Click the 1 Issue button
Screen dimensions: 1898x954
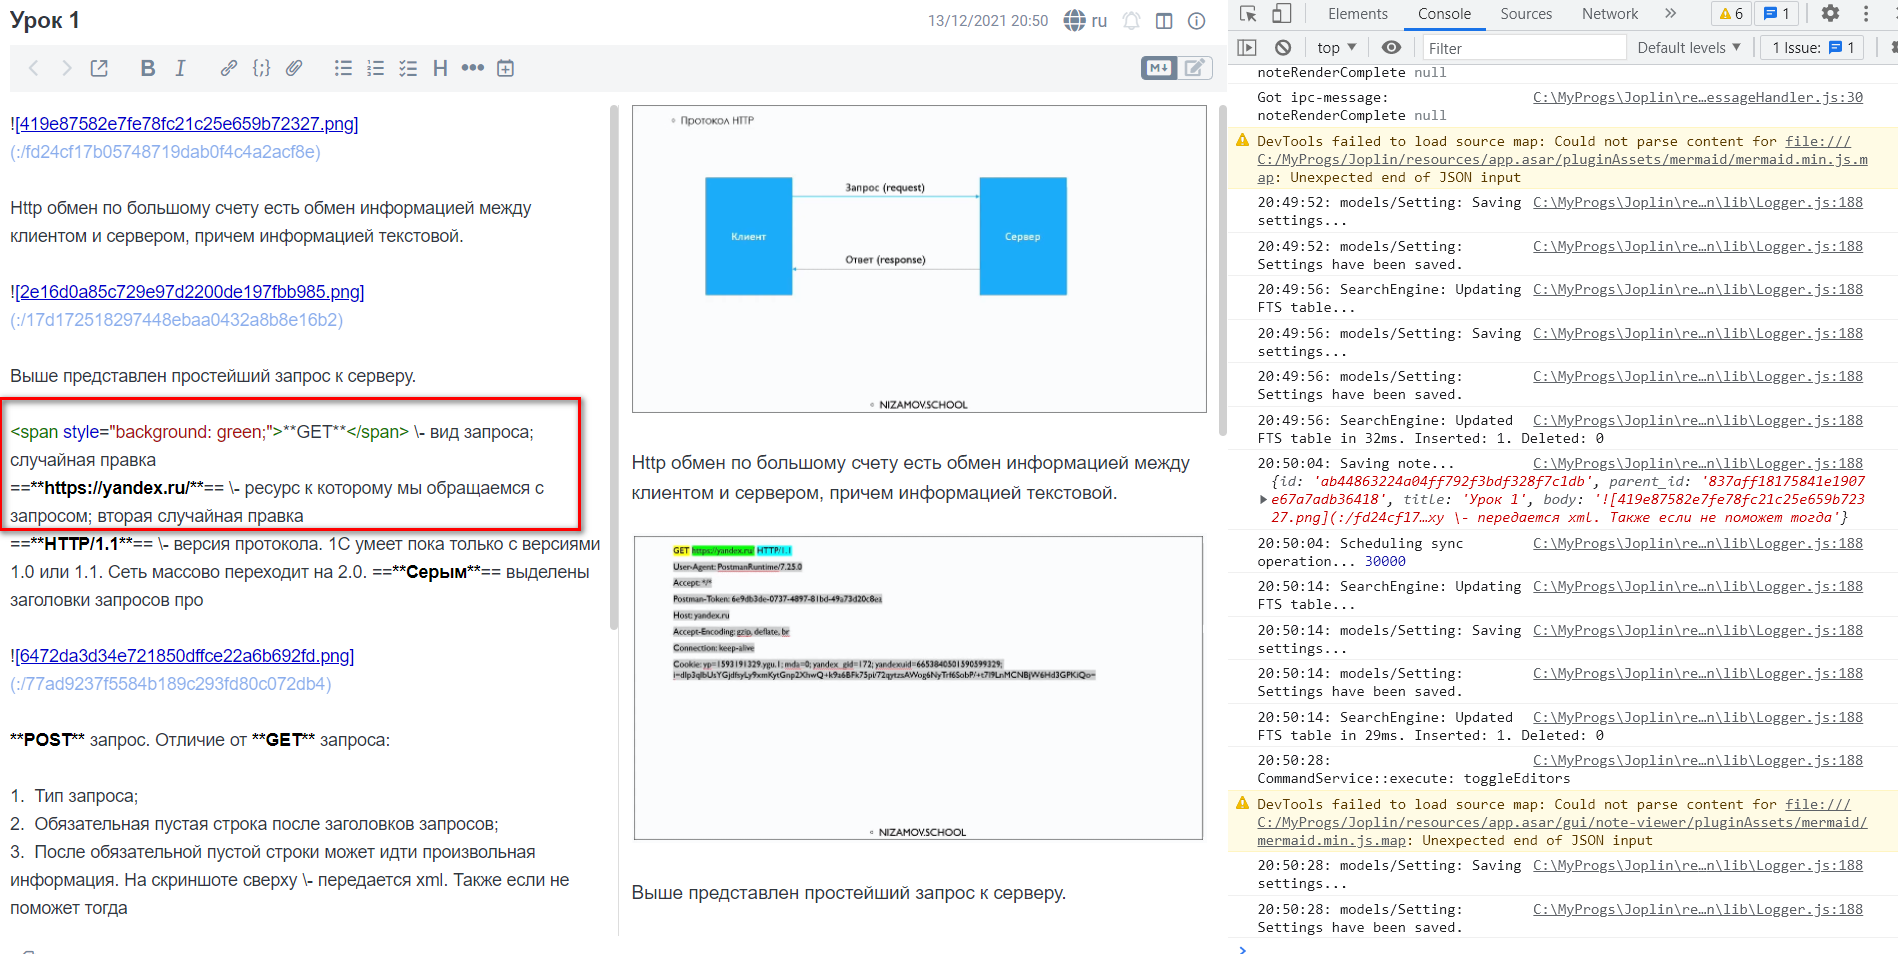click(1811, 47)
